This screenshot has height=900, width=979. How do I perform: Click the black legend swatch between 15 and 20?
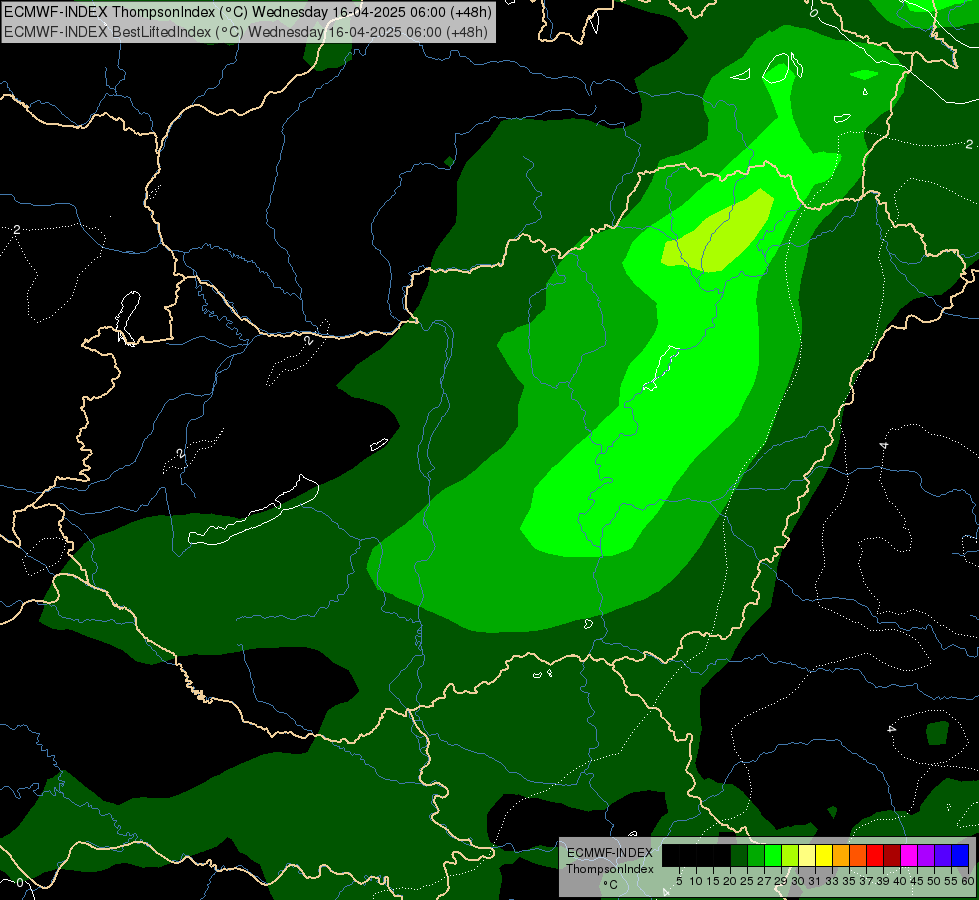[x=722, y=855]
